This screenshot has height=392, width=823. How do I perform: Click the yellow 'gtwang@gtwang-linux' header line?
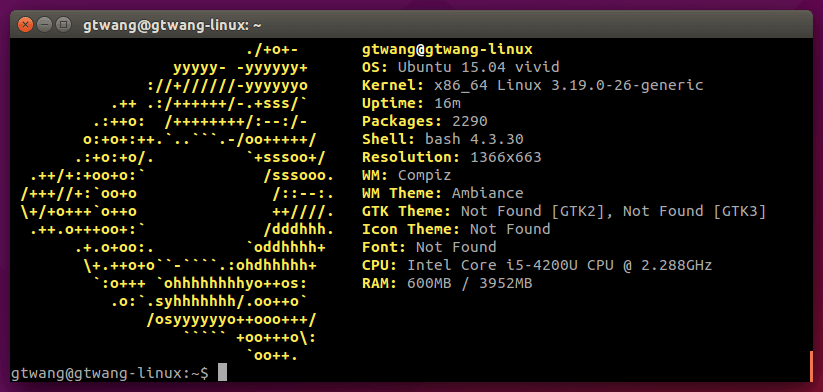(x=447, y=50)
